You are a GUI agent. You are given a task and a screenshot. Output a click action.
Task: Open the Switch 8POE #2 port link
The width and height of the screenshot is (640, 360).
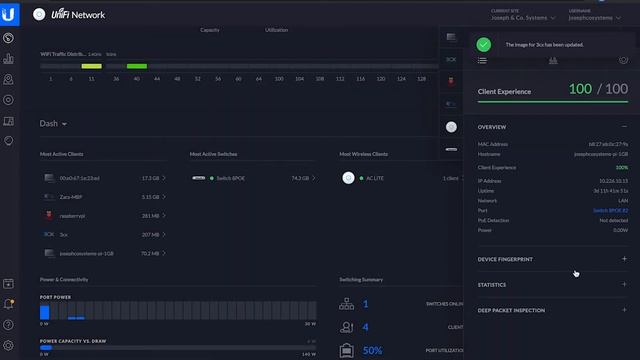point(610,210)
